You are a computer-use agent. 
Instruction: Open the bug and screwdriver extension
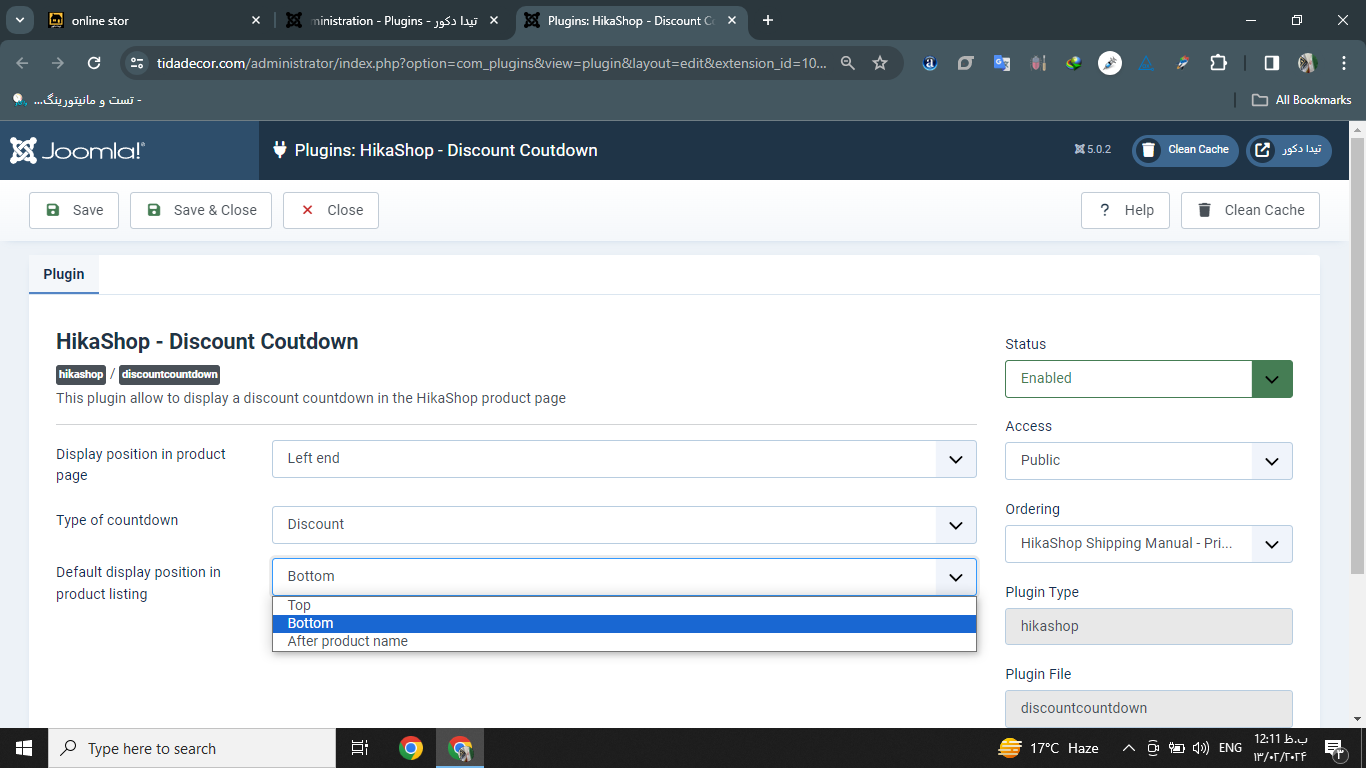[x=1038, y=63]
